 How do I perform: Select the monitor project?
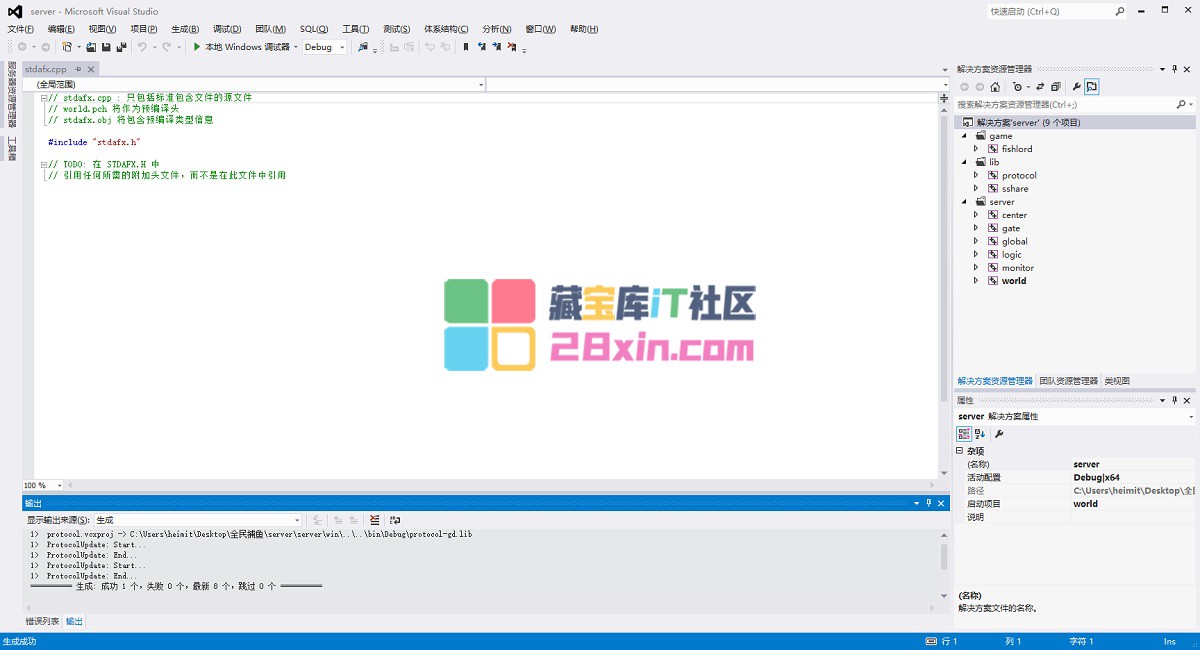[1018, 268]
